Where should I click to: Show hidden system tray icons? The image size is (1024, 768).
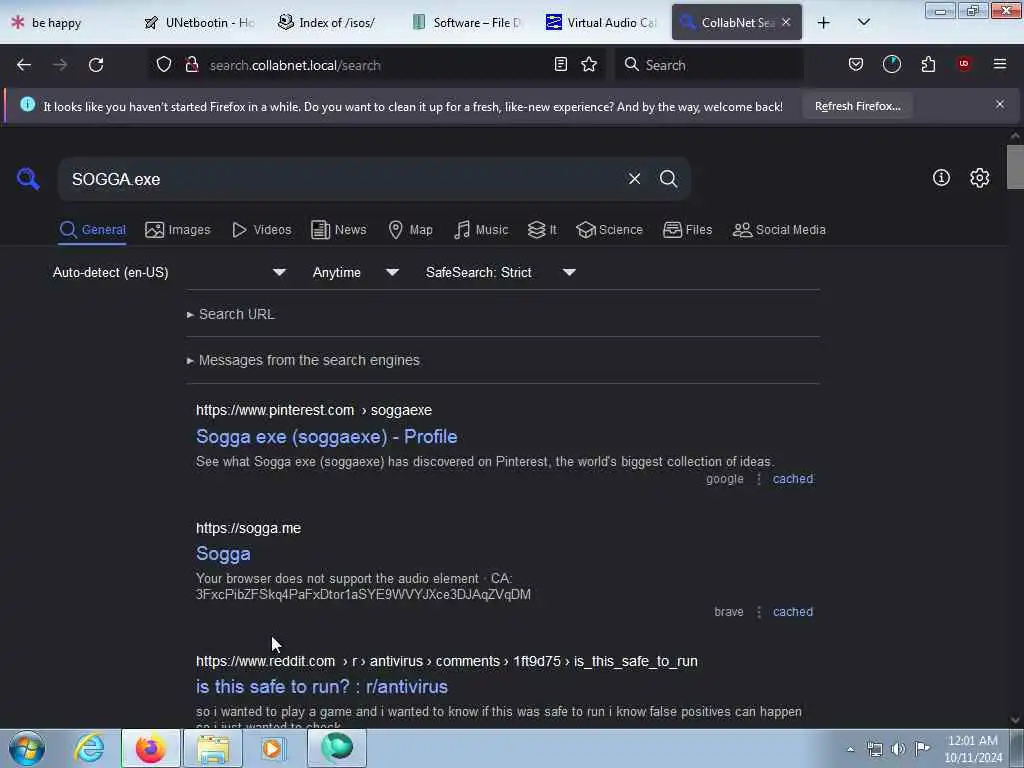pyautogui.click(x=850, y=749)
